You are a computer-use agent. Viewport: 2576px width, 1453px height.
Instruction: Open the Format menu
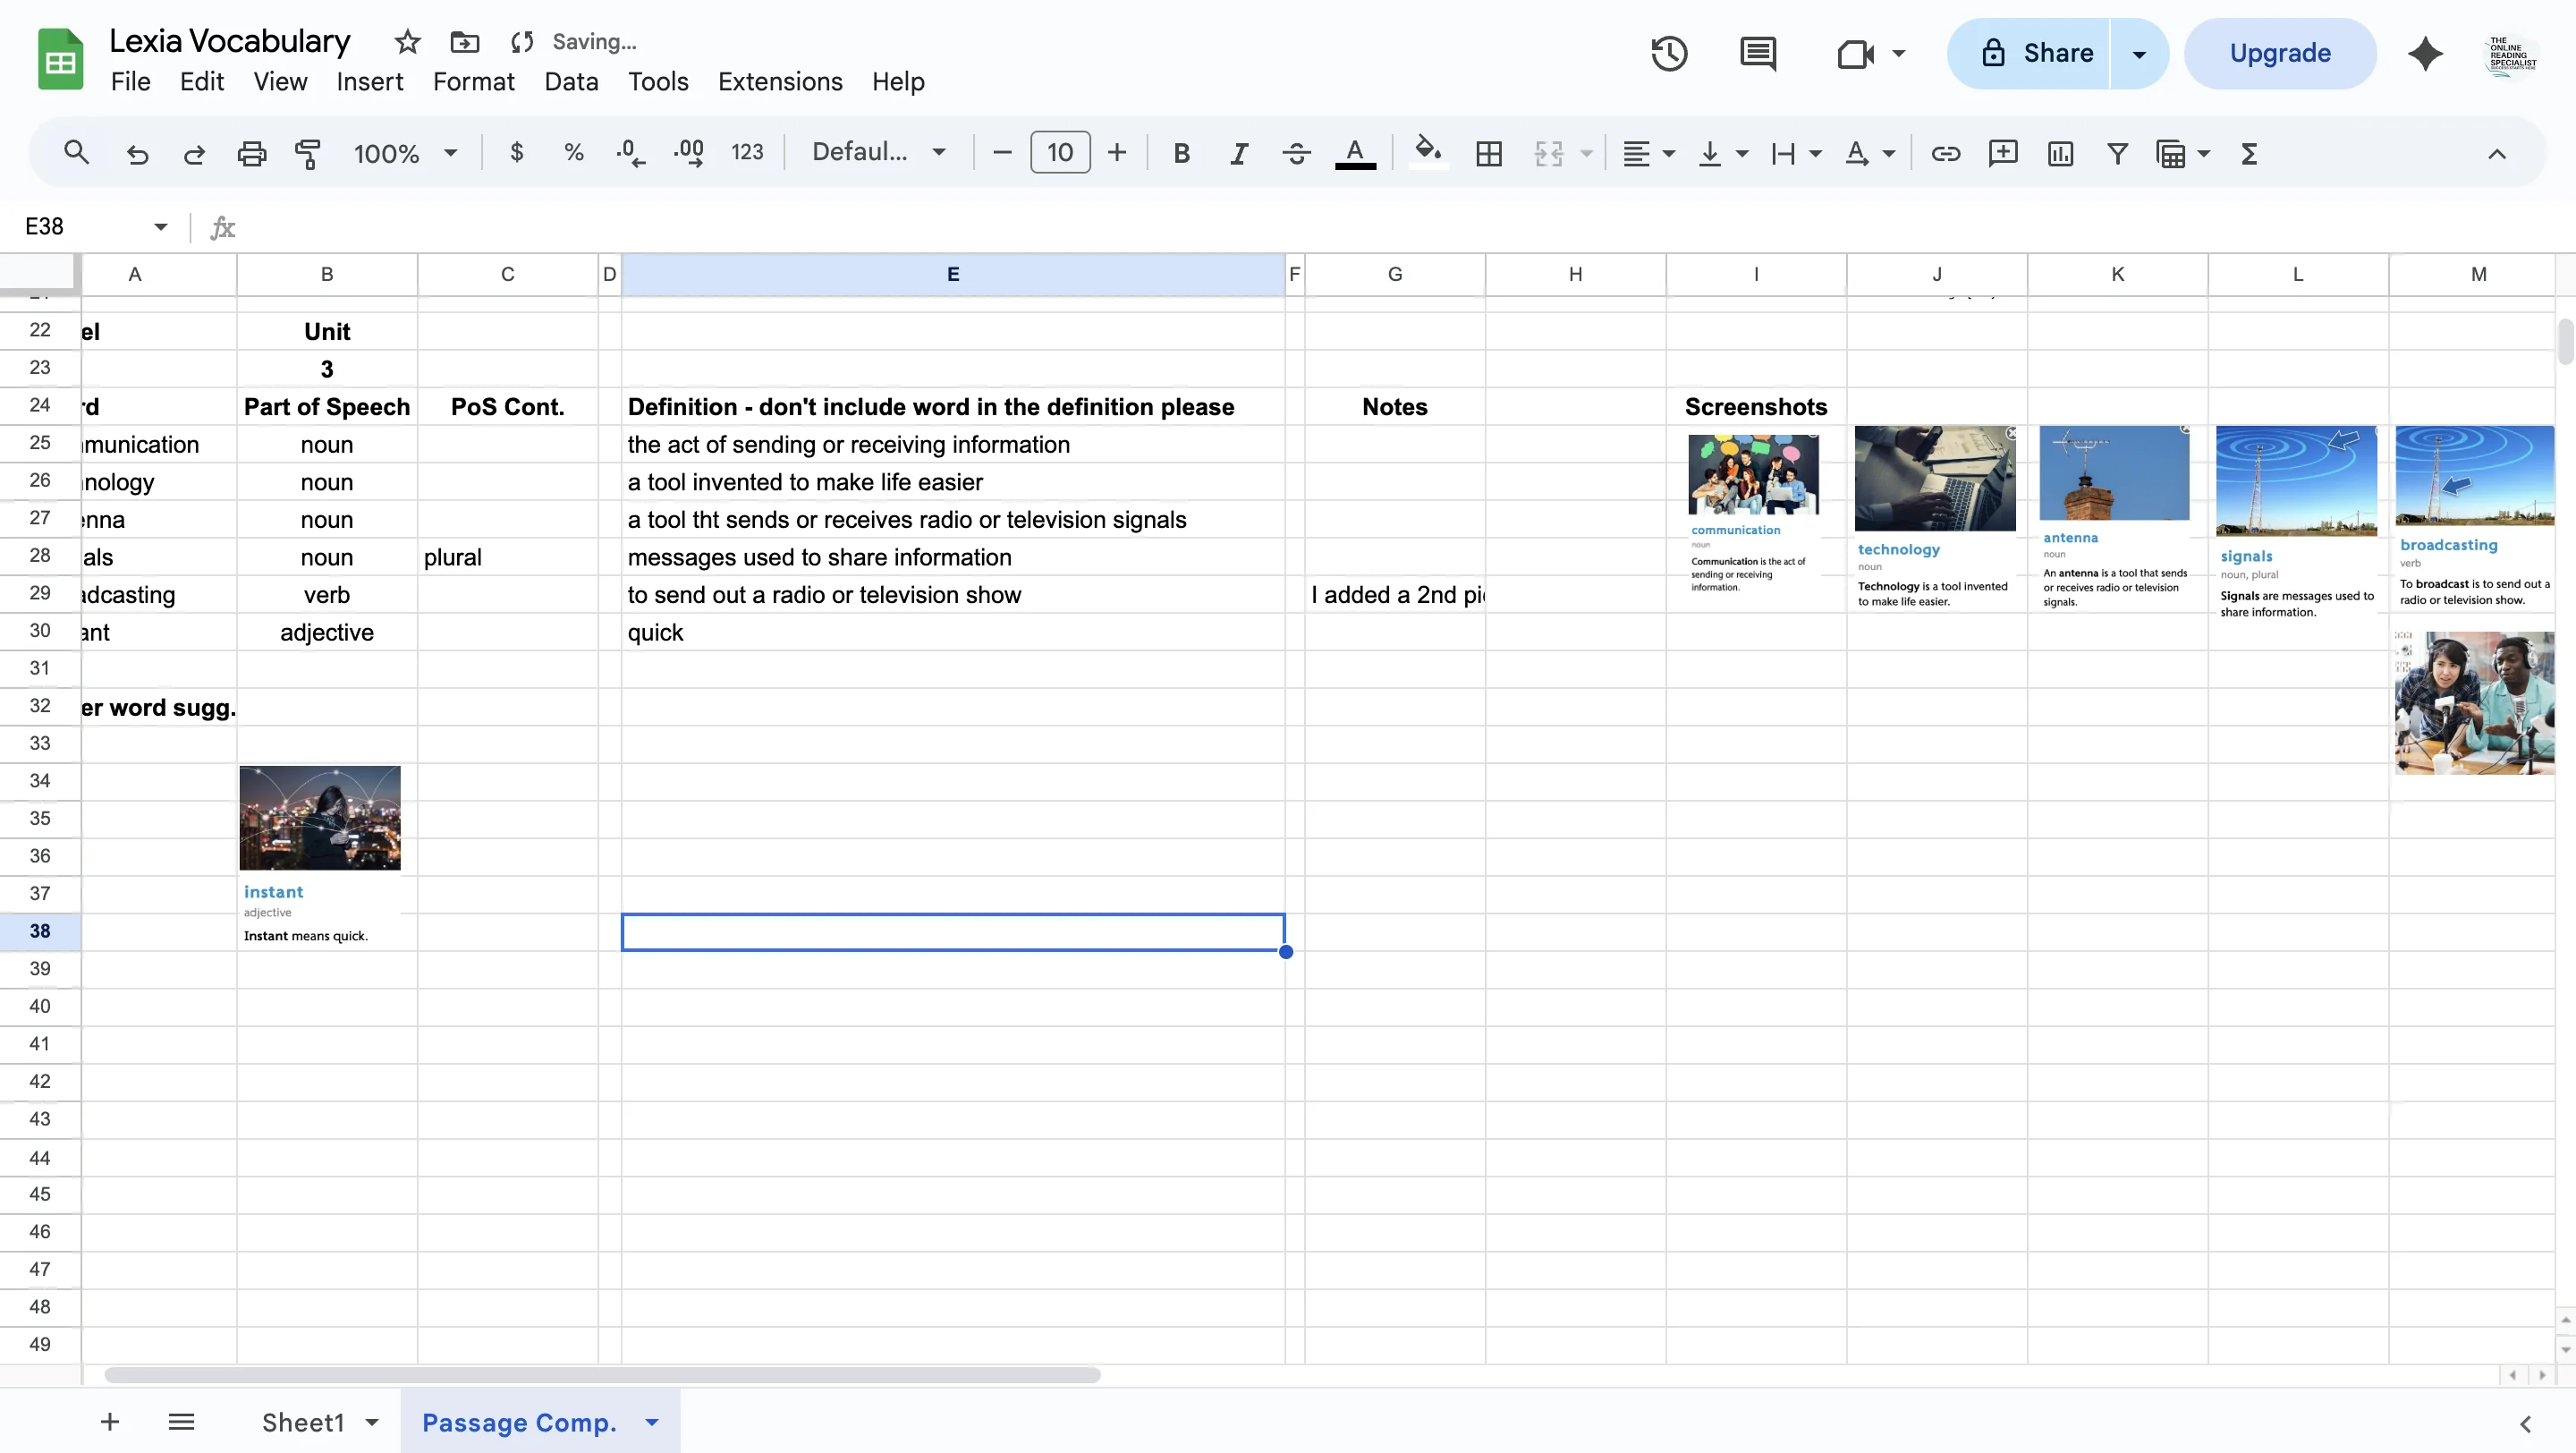pos(473,81)
